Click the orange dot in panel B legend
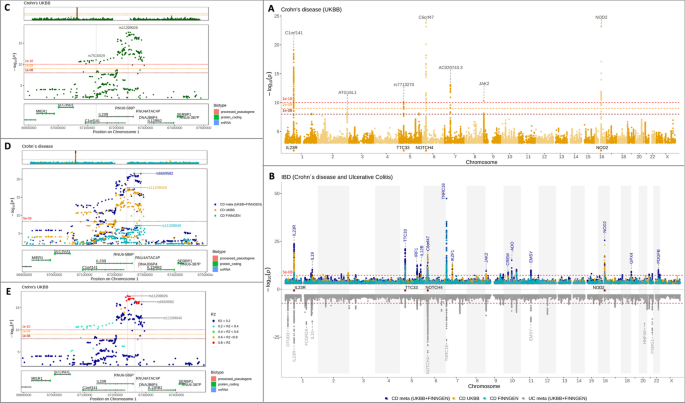 456,399
